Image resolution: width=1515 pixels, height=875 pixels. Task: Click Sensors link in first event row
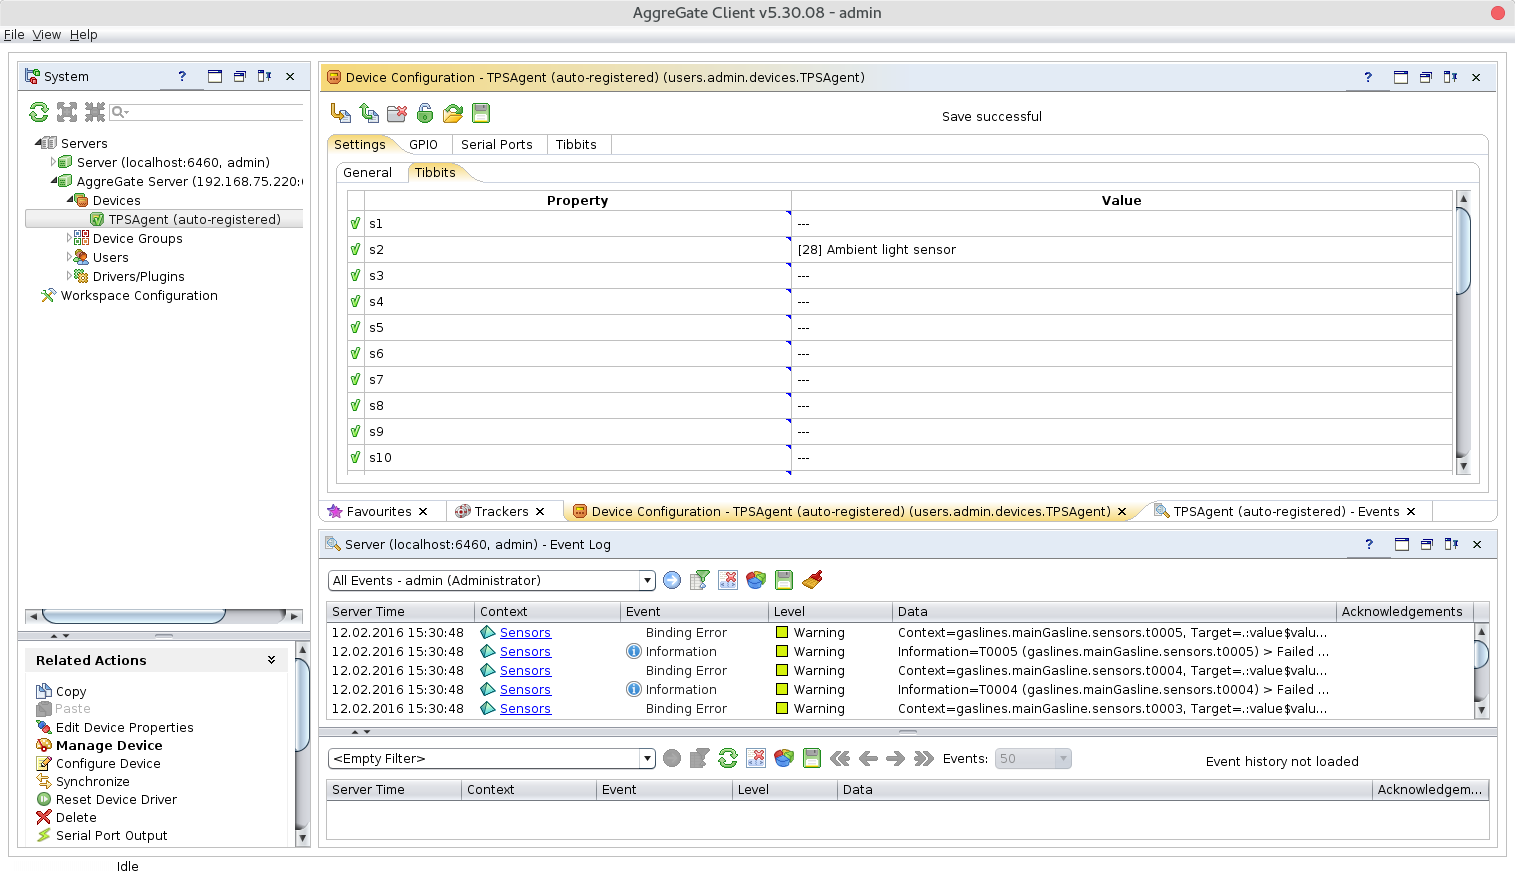(x=525, y=633)
